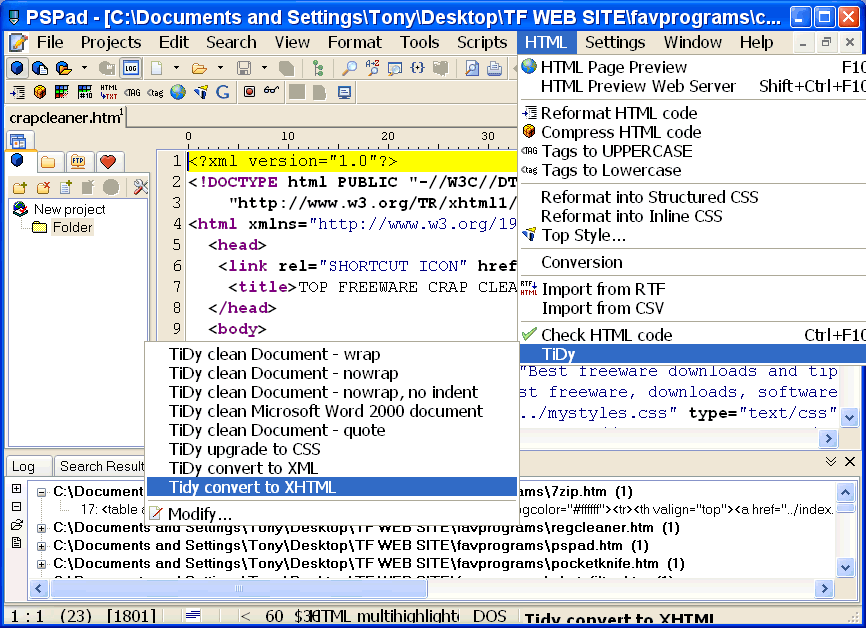
Task: Click the print preview icon
Action: [x=472, y=68]
